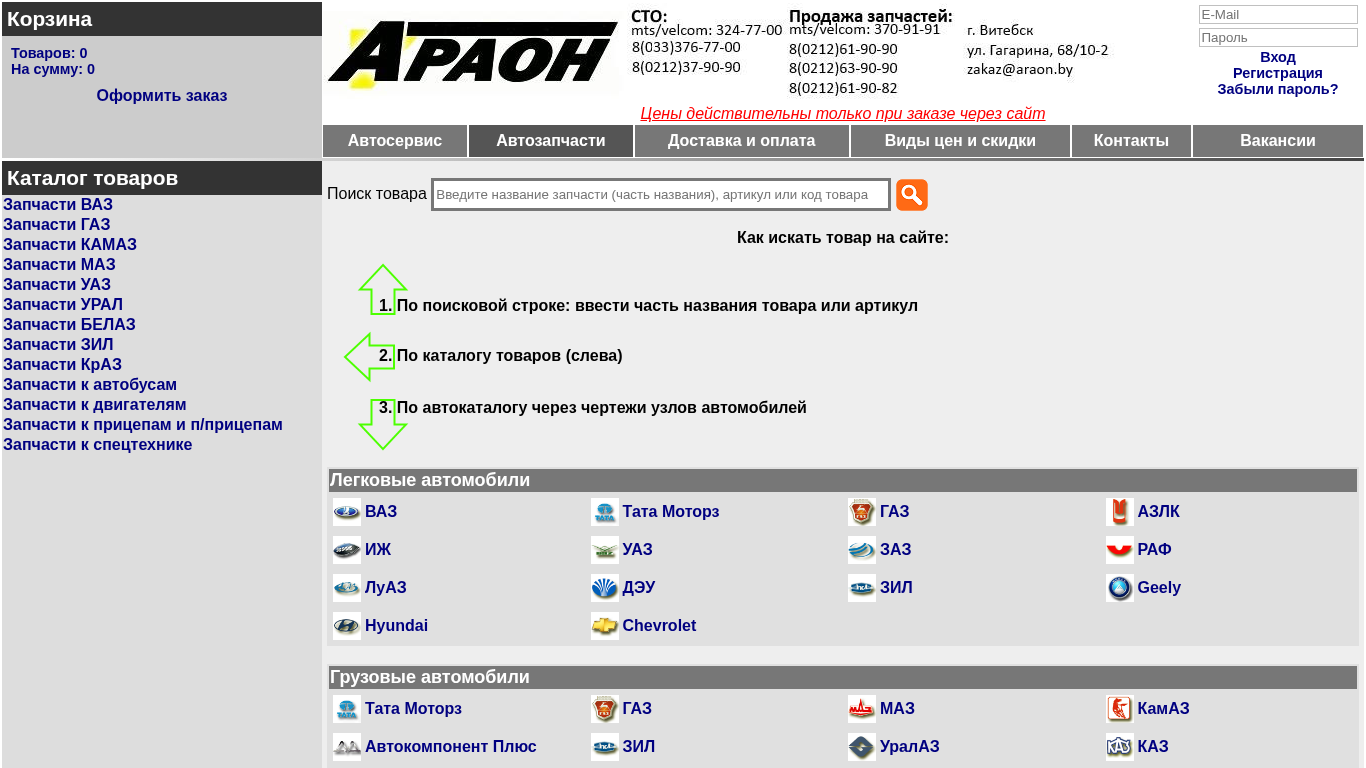
Task: Open the Вакансии menu item
Action: tap(1278, 141)
